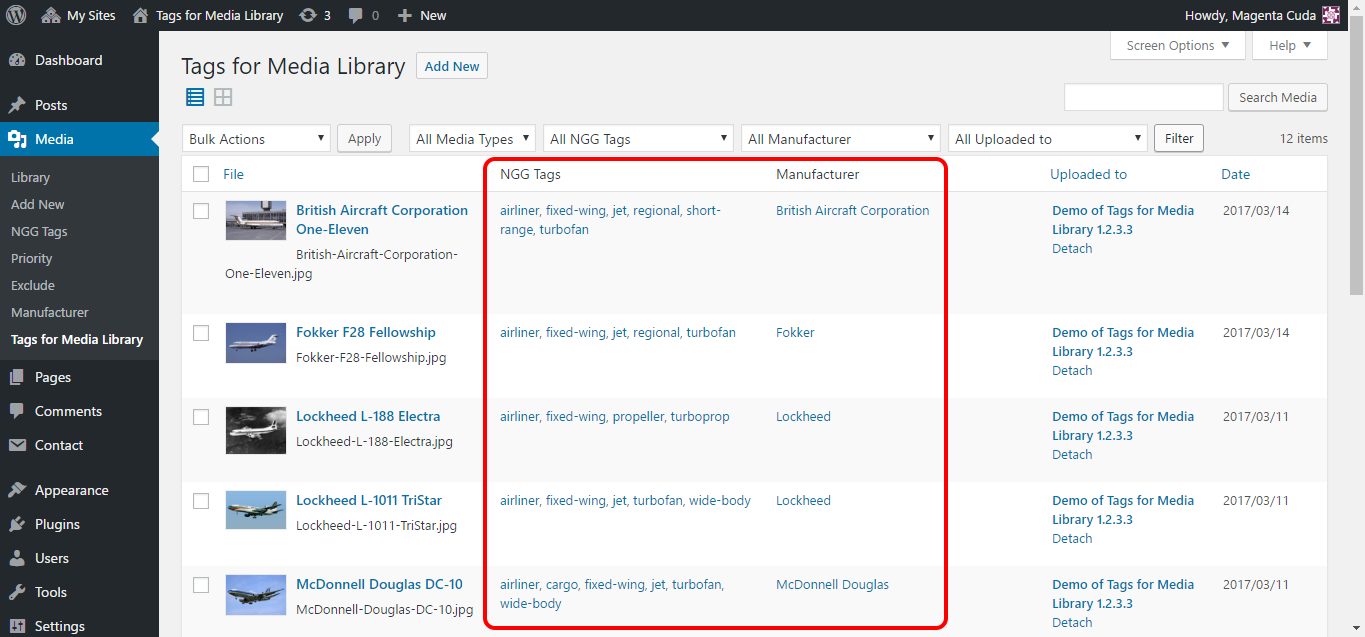
Task: Click the Tools wrench icon
Action: (x=17, y=592)
